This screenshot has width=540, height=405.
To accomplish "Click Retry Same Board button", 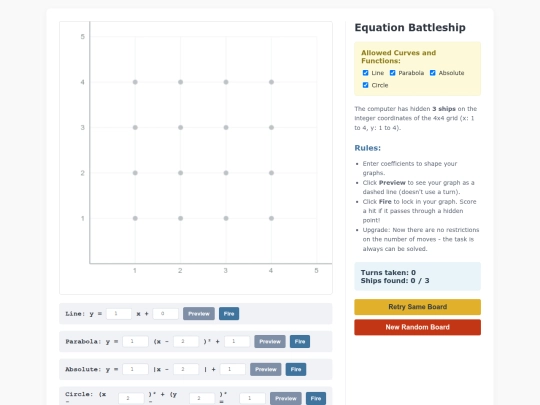I will [x=417, y=307].
